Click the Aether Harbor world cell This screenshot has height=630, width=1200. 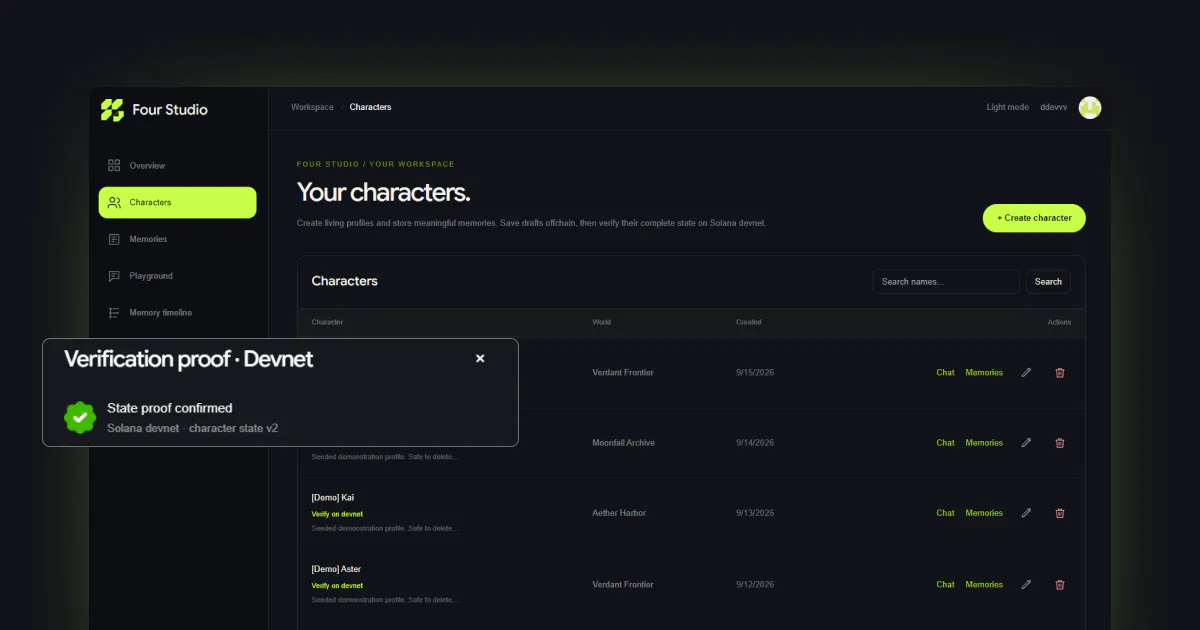click(619, 513)
